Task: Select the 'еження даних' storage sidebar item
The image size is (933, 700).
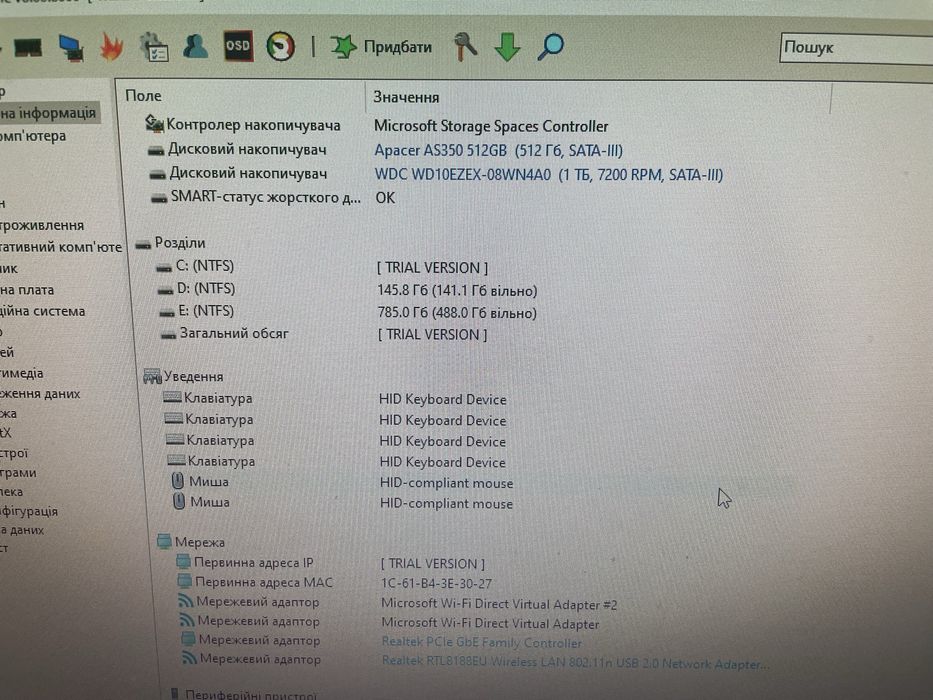Action: tap(40, 393)
